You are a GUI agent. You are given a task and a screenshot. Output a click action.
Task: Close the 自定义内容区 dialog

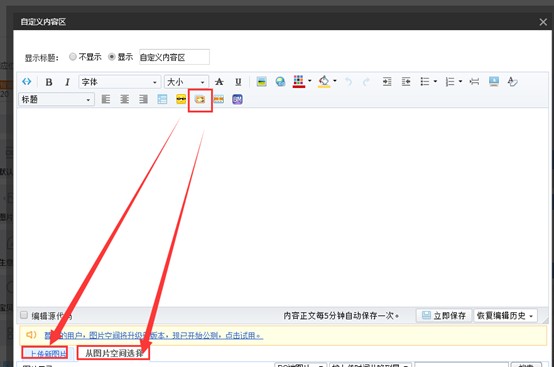(x=543, y=22)
